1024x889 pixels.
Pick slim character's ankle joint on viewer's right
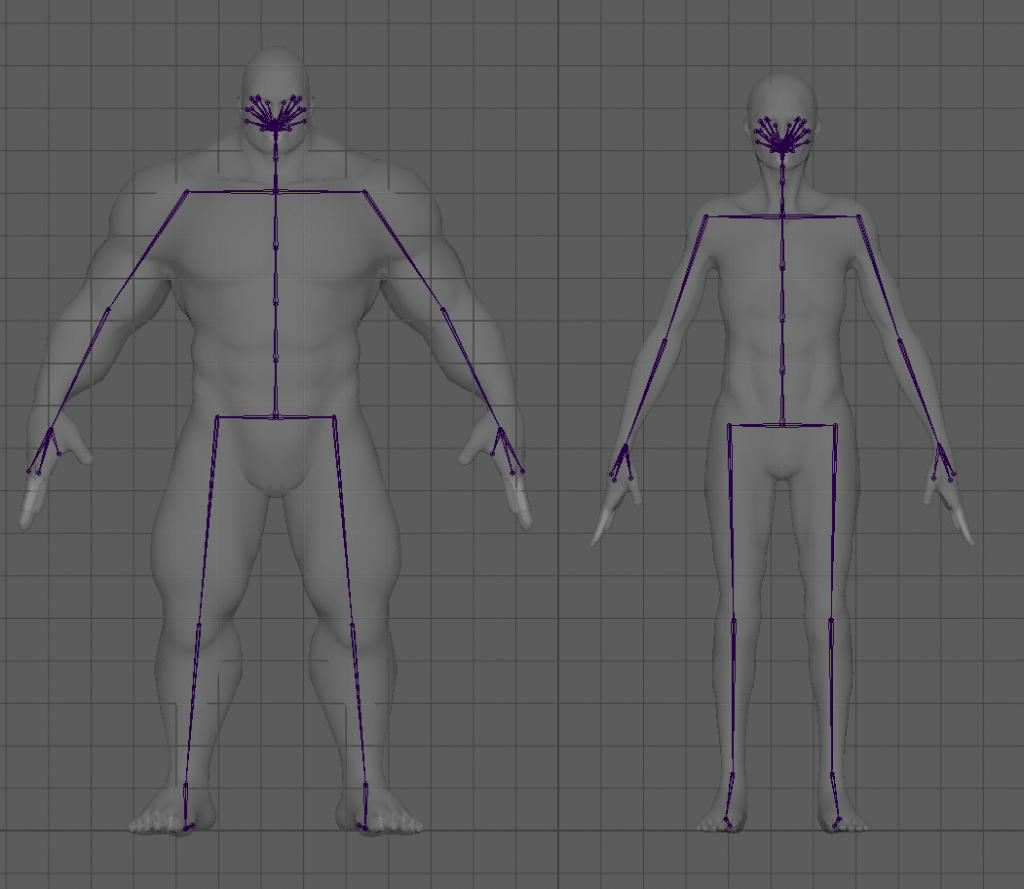pyautogui.click(x=833, y=775)
